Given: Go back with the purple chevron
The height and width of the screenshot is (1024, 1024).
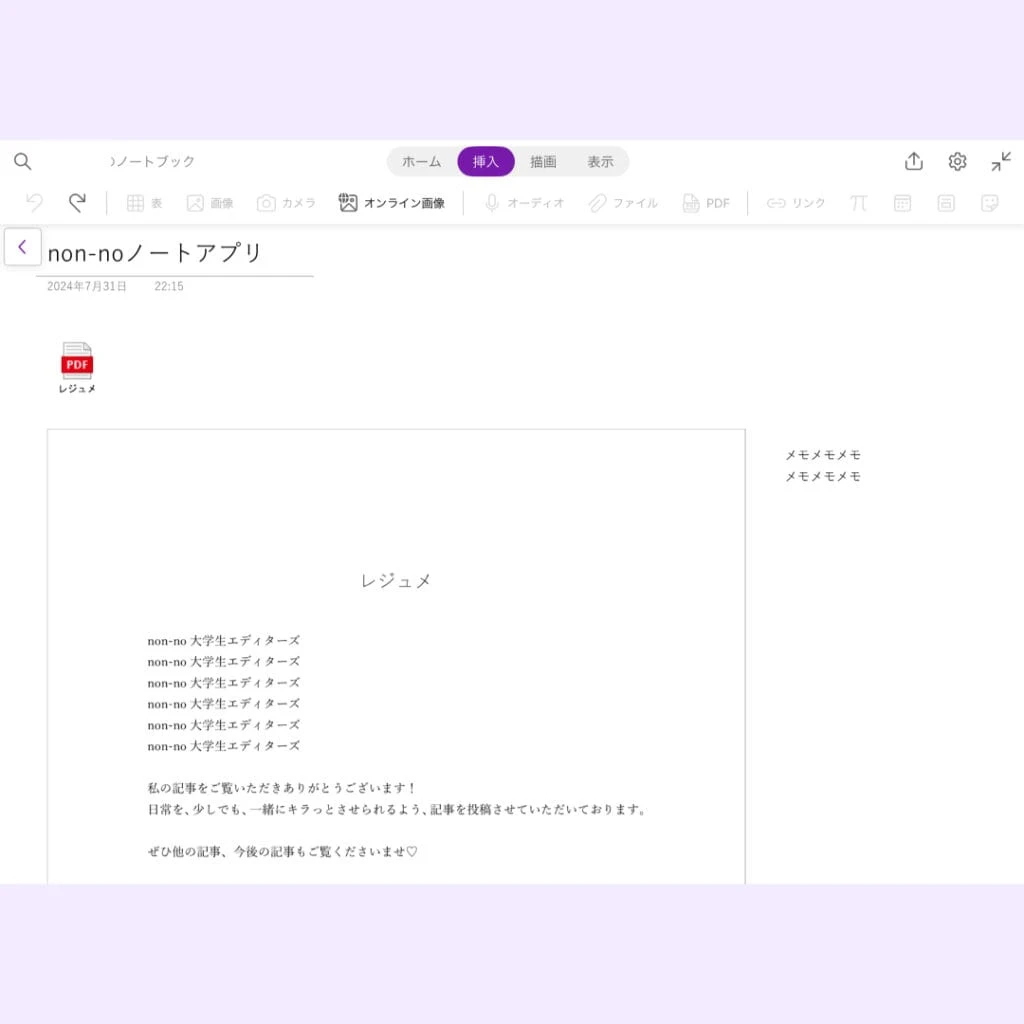Looking at the screenshot, I should [23, 247].
